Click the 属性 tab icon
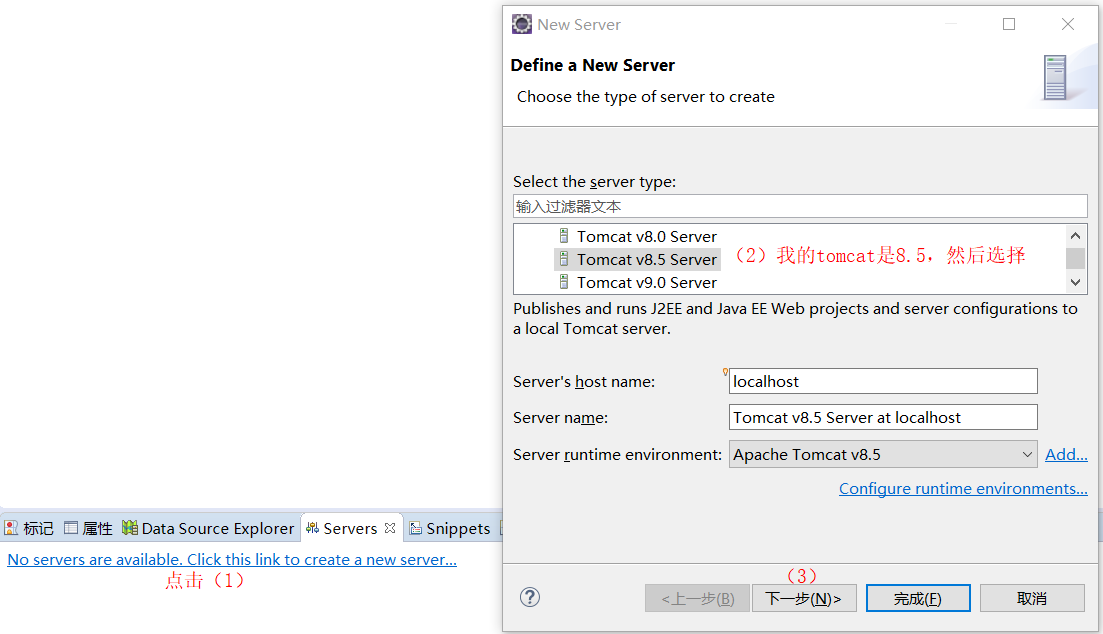 (71, 528)
